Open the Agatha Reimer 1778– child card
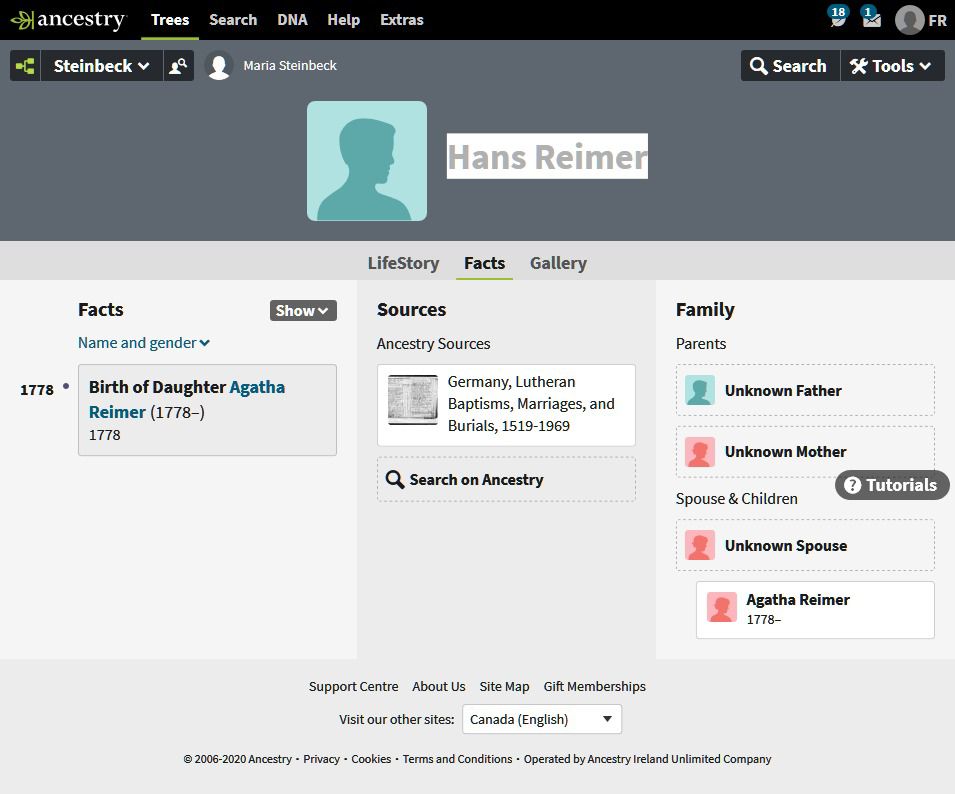The height and width of the screenshot is (794, 955). tap(815, 610)
